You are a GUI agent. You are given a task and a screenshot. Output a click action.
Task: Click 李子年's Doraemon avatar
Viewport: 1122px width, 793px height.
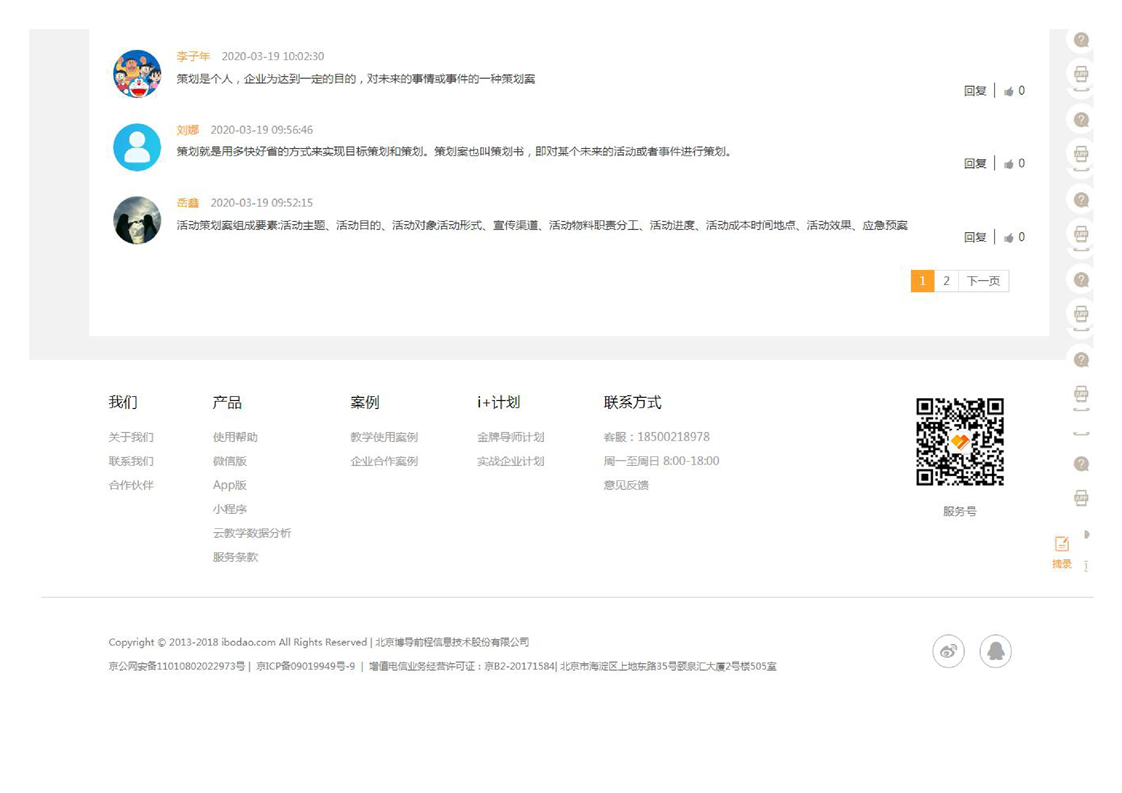[x=137, y=74]
